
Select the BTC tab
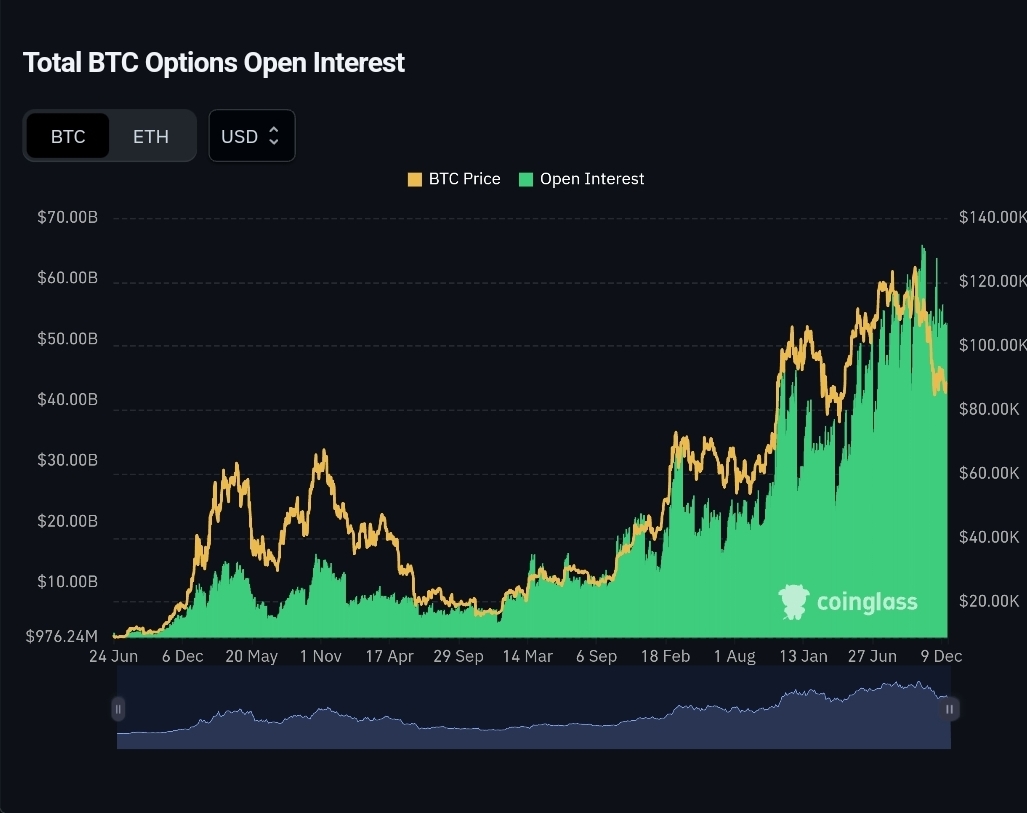68,136
